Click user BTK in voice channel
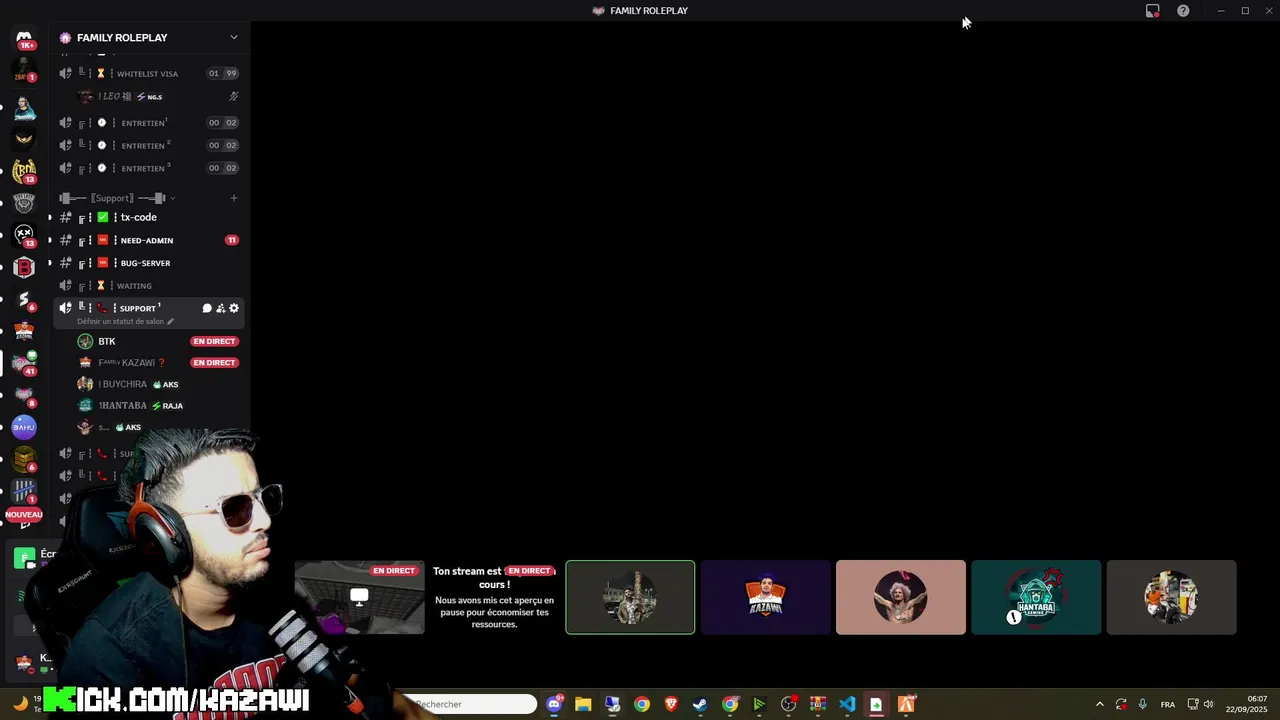The height and width of the screenshot is (720, 1280). click(107, 341)
